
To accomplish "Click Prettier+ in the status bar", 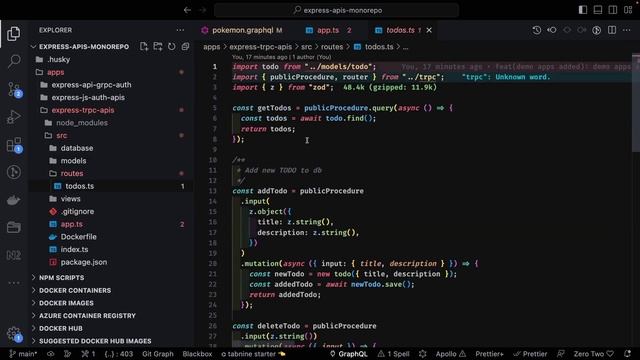I will (x=489, y=354).
